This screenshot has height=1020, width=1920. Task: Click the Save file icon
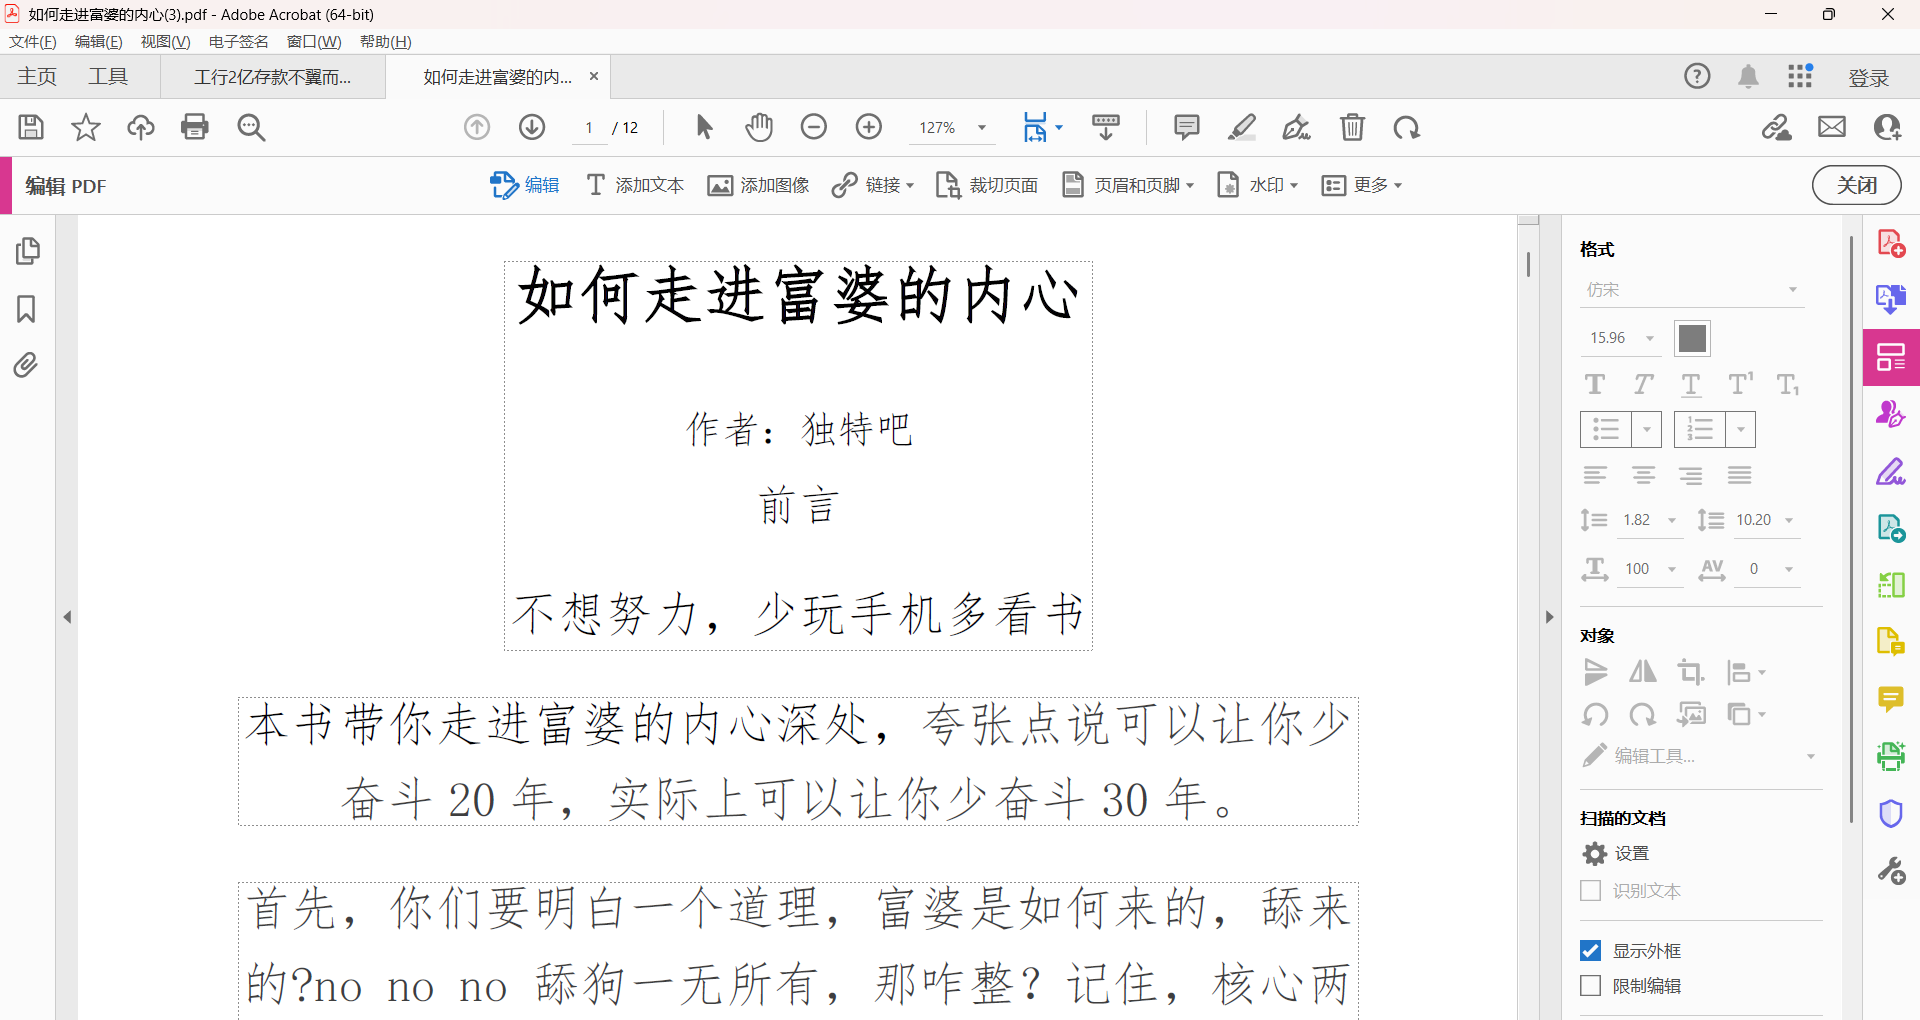[x=31, y=127]
